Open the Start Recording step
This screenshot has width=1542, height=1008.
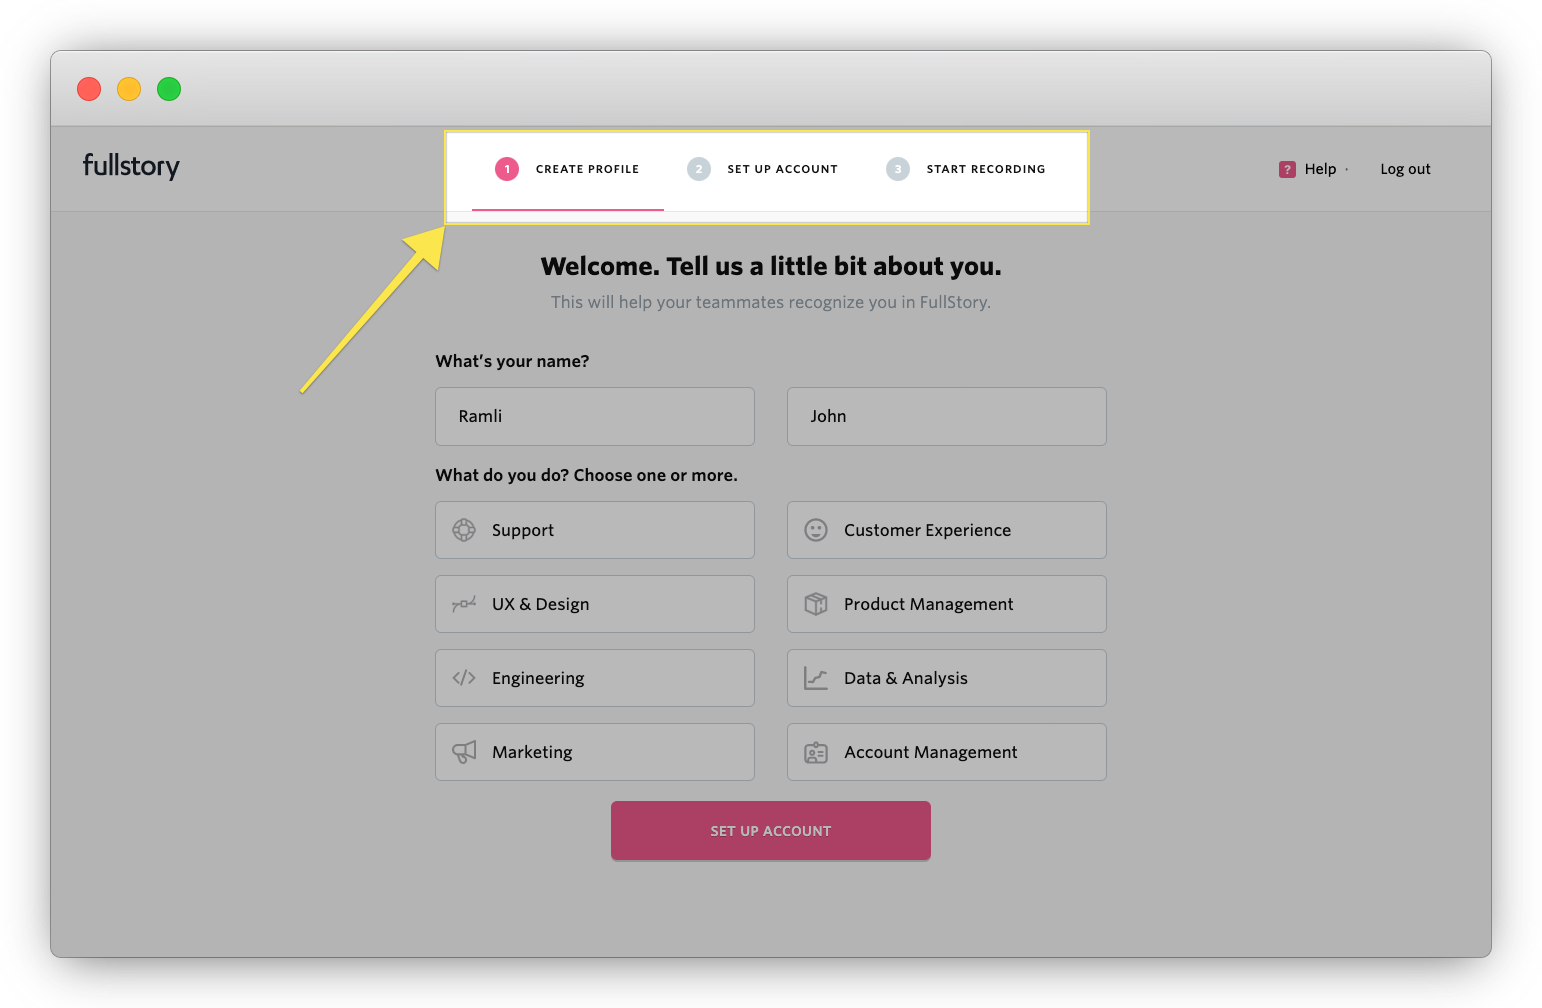985,169
